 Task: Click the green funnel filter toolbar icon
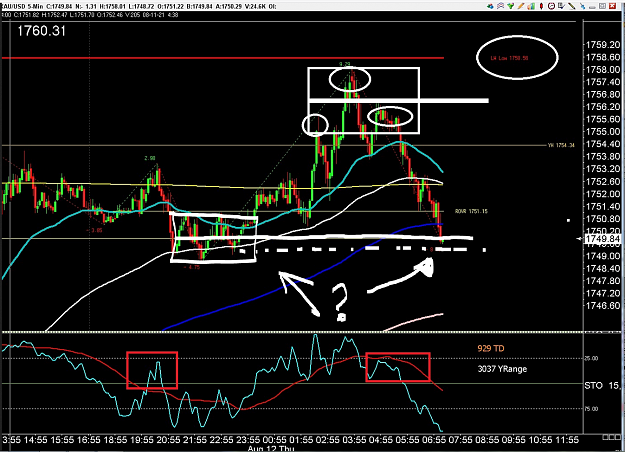[511, 6]
